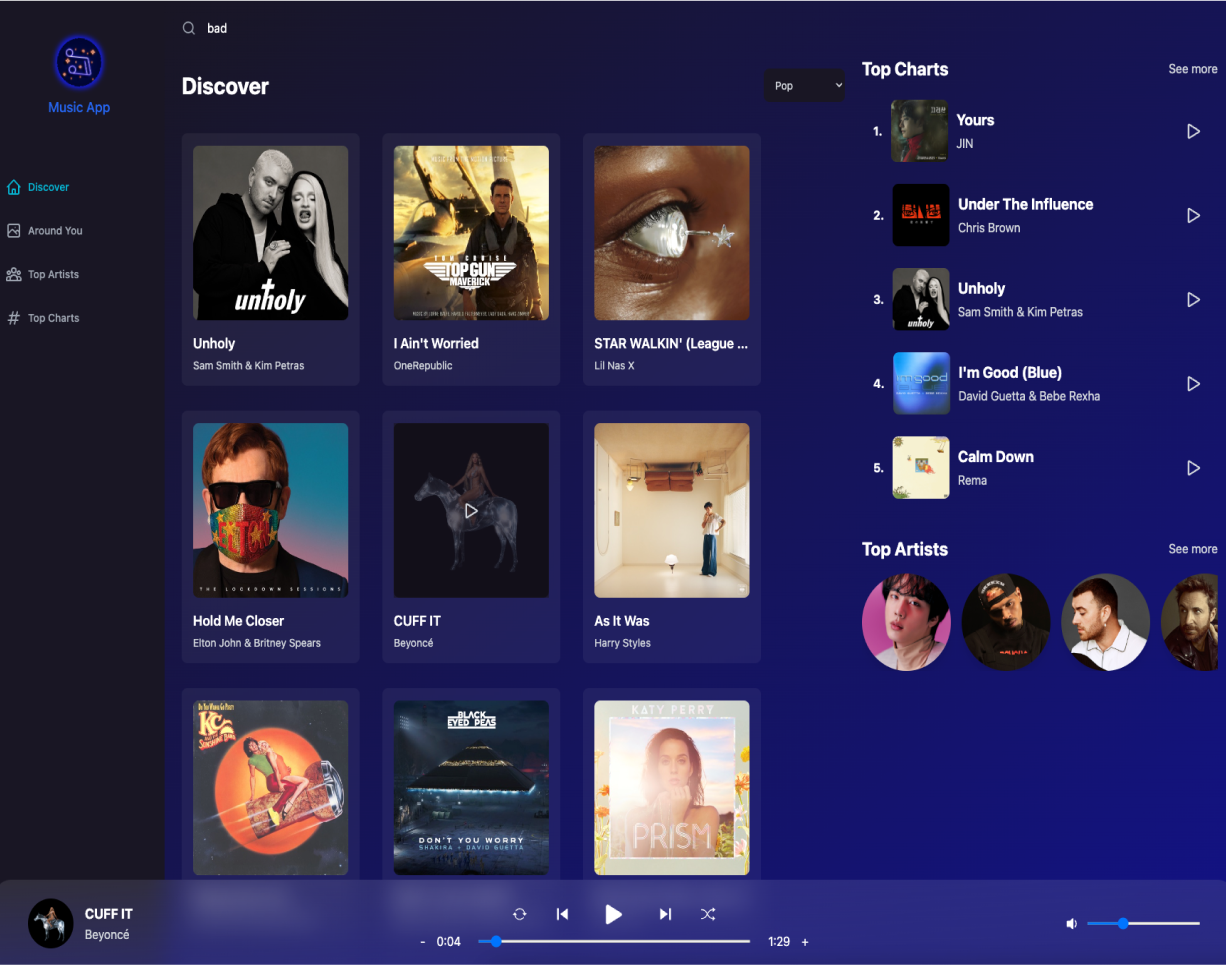This screenshot has width=1226, height=965.
Task: Click the Around You image icon
Action: tap(14, 230)
